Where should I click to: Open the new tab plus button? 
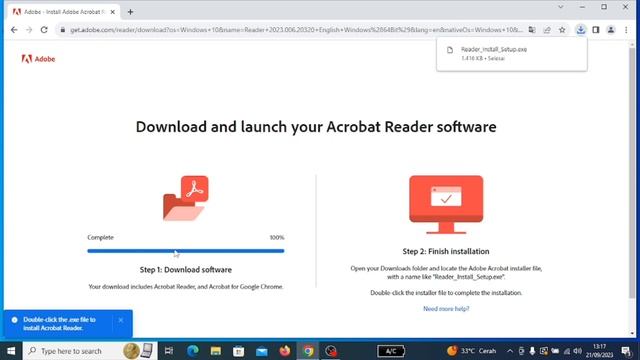(130, 12)
